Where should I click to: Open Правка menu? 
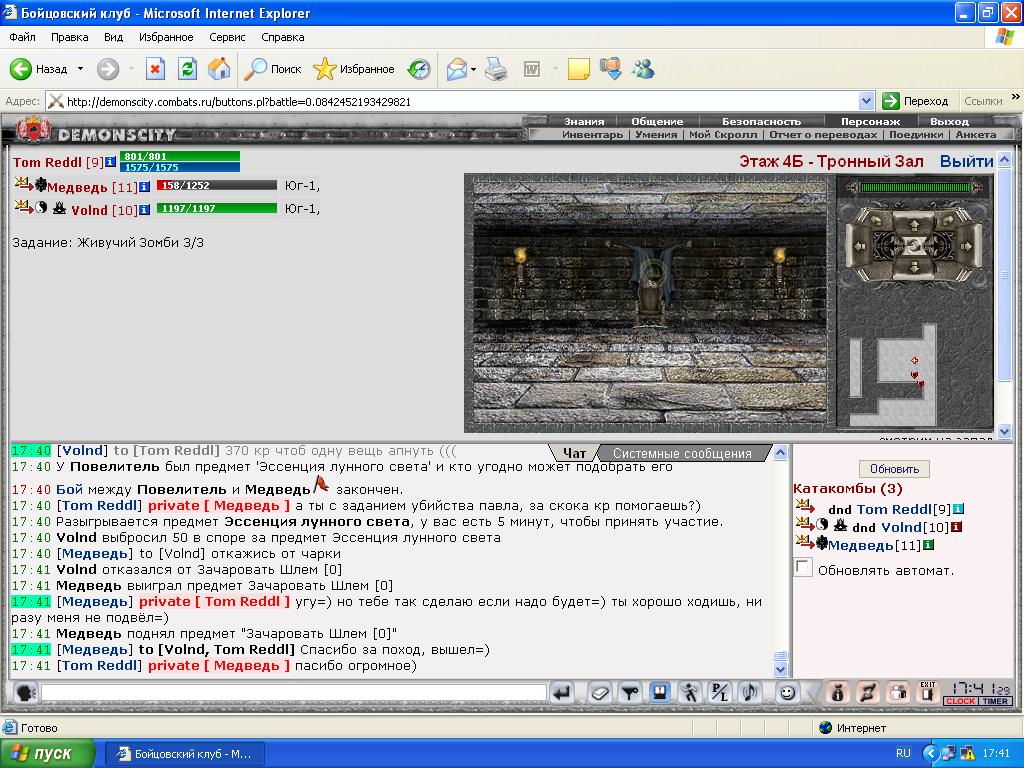tap(69, 37)
